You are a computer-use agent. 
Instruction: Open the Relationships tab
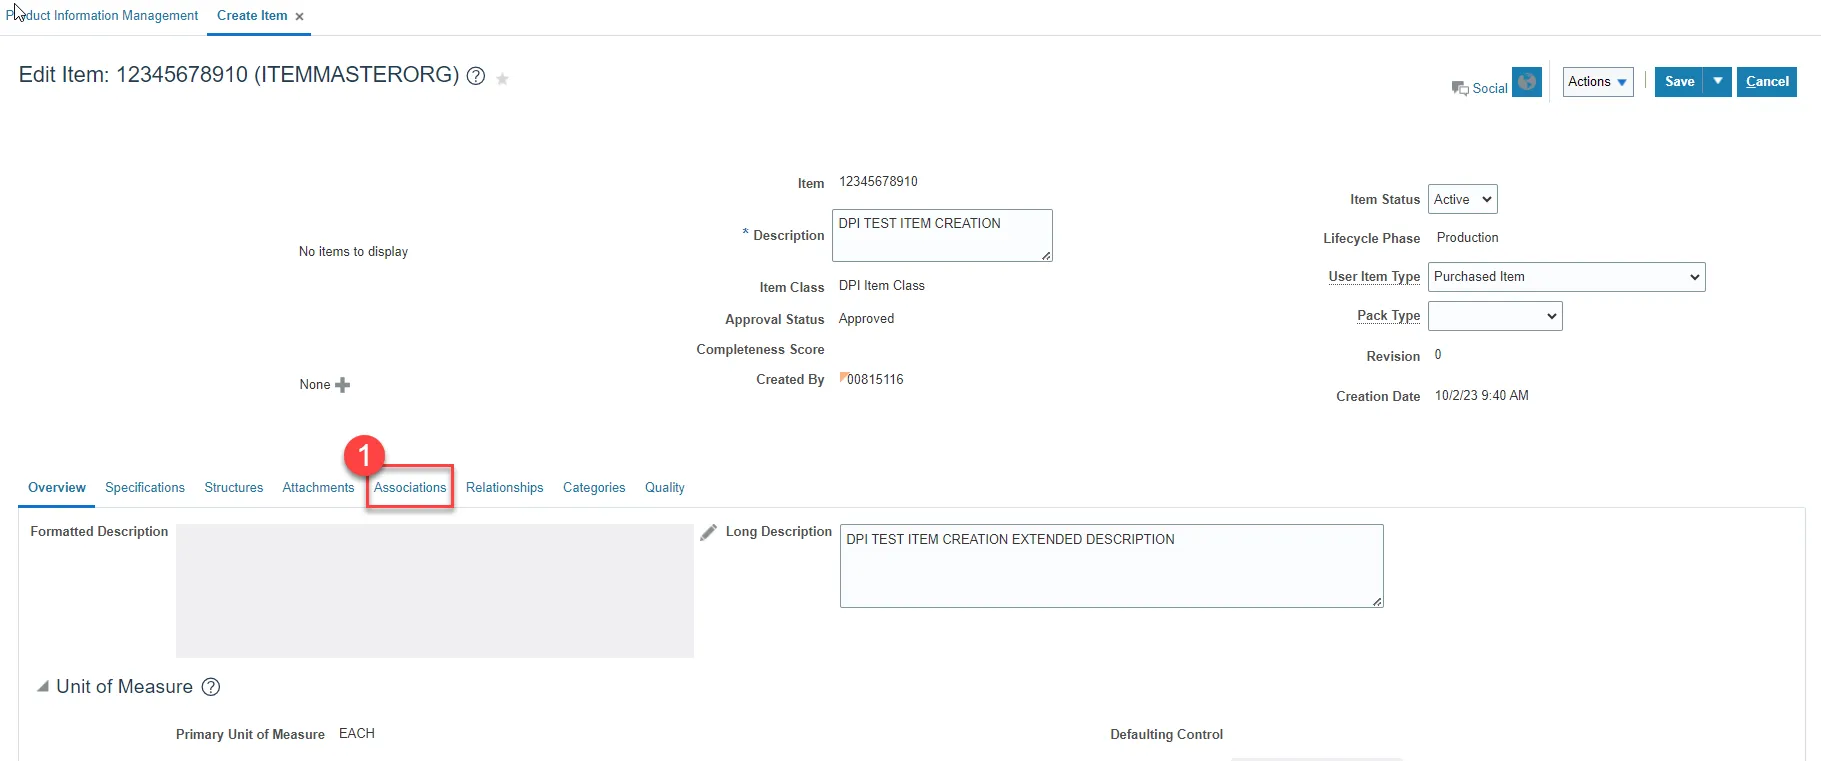tap(505, 488)
